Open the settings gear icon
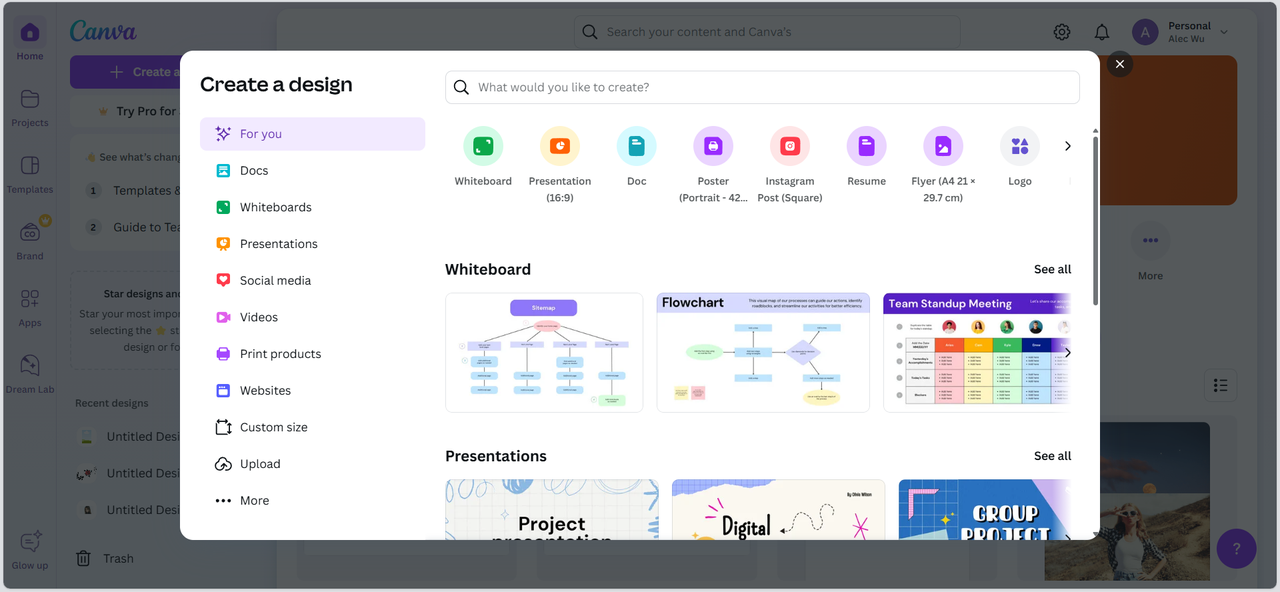This screenshot has width=1280, height=592. click(x=1062, y=32)
